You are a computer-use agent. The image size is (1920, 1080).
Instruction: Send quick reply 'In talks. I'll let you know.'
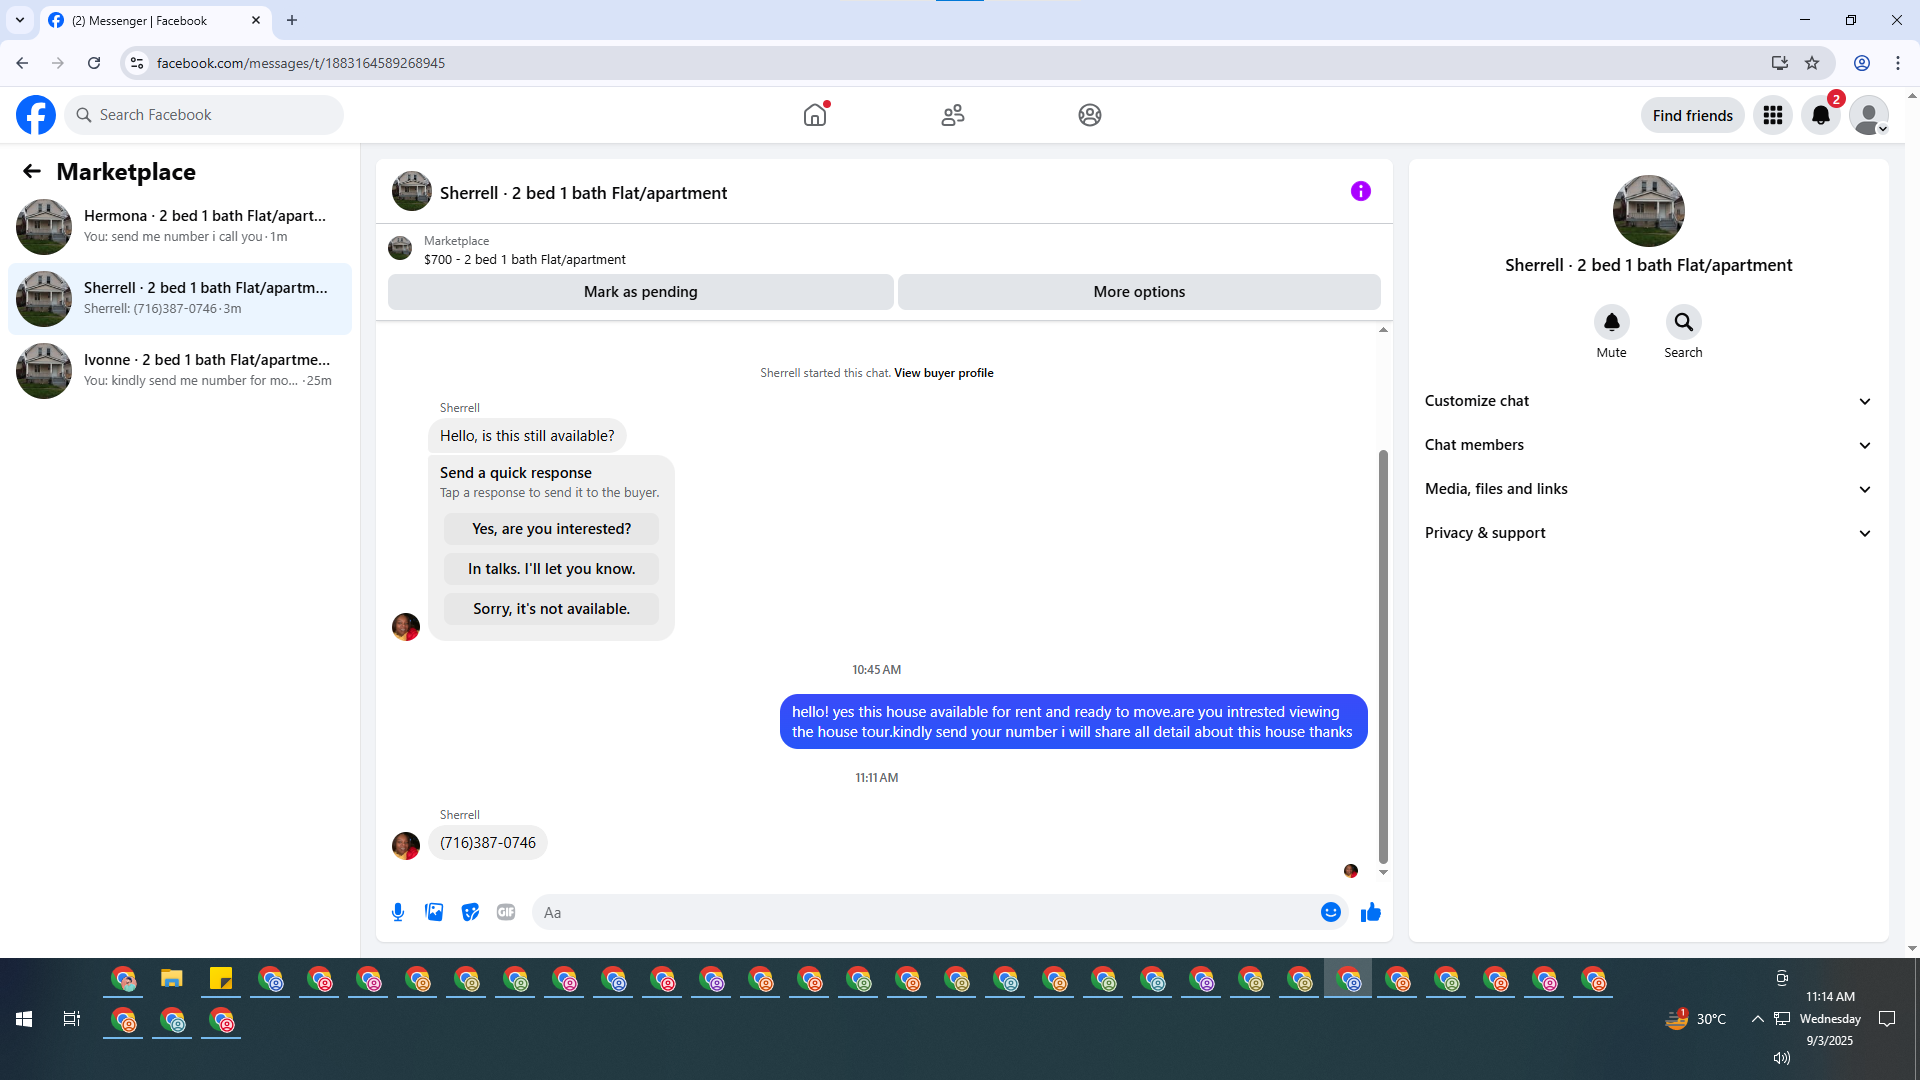click(x=552, y=569)
